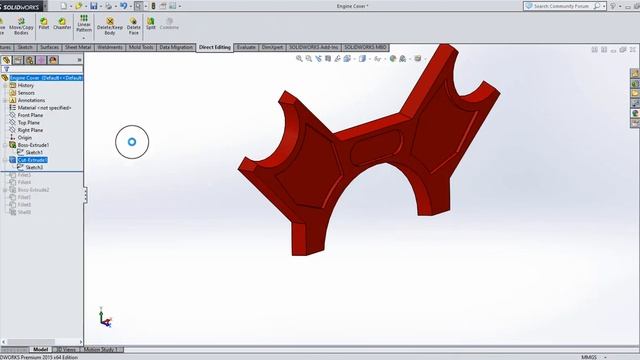
Task: Click the Select cursor tool icon
Action: [x=139, y=6]
